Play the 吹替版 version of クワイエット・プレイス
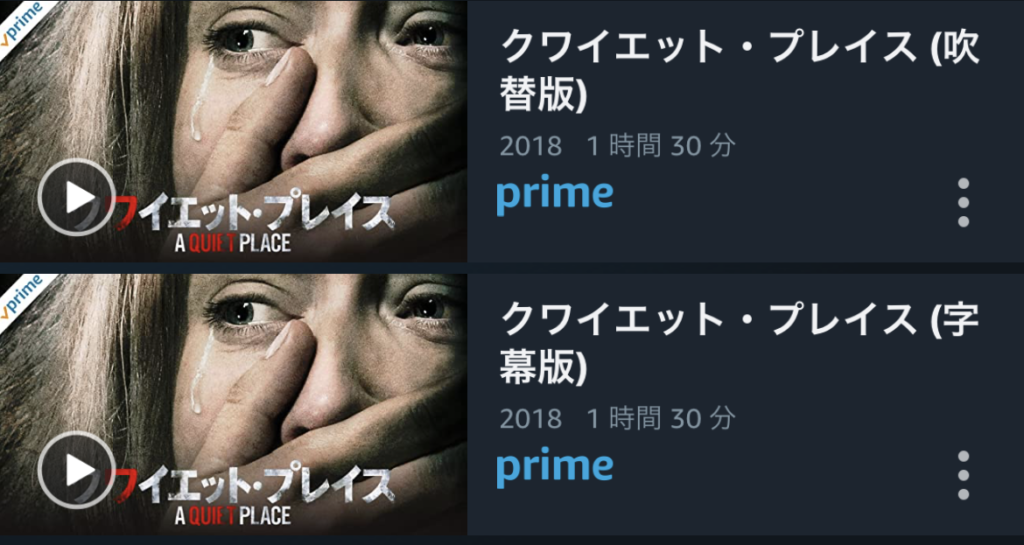Image resolution: width=1024 pixels, height=545 pixels. (77, 197)
